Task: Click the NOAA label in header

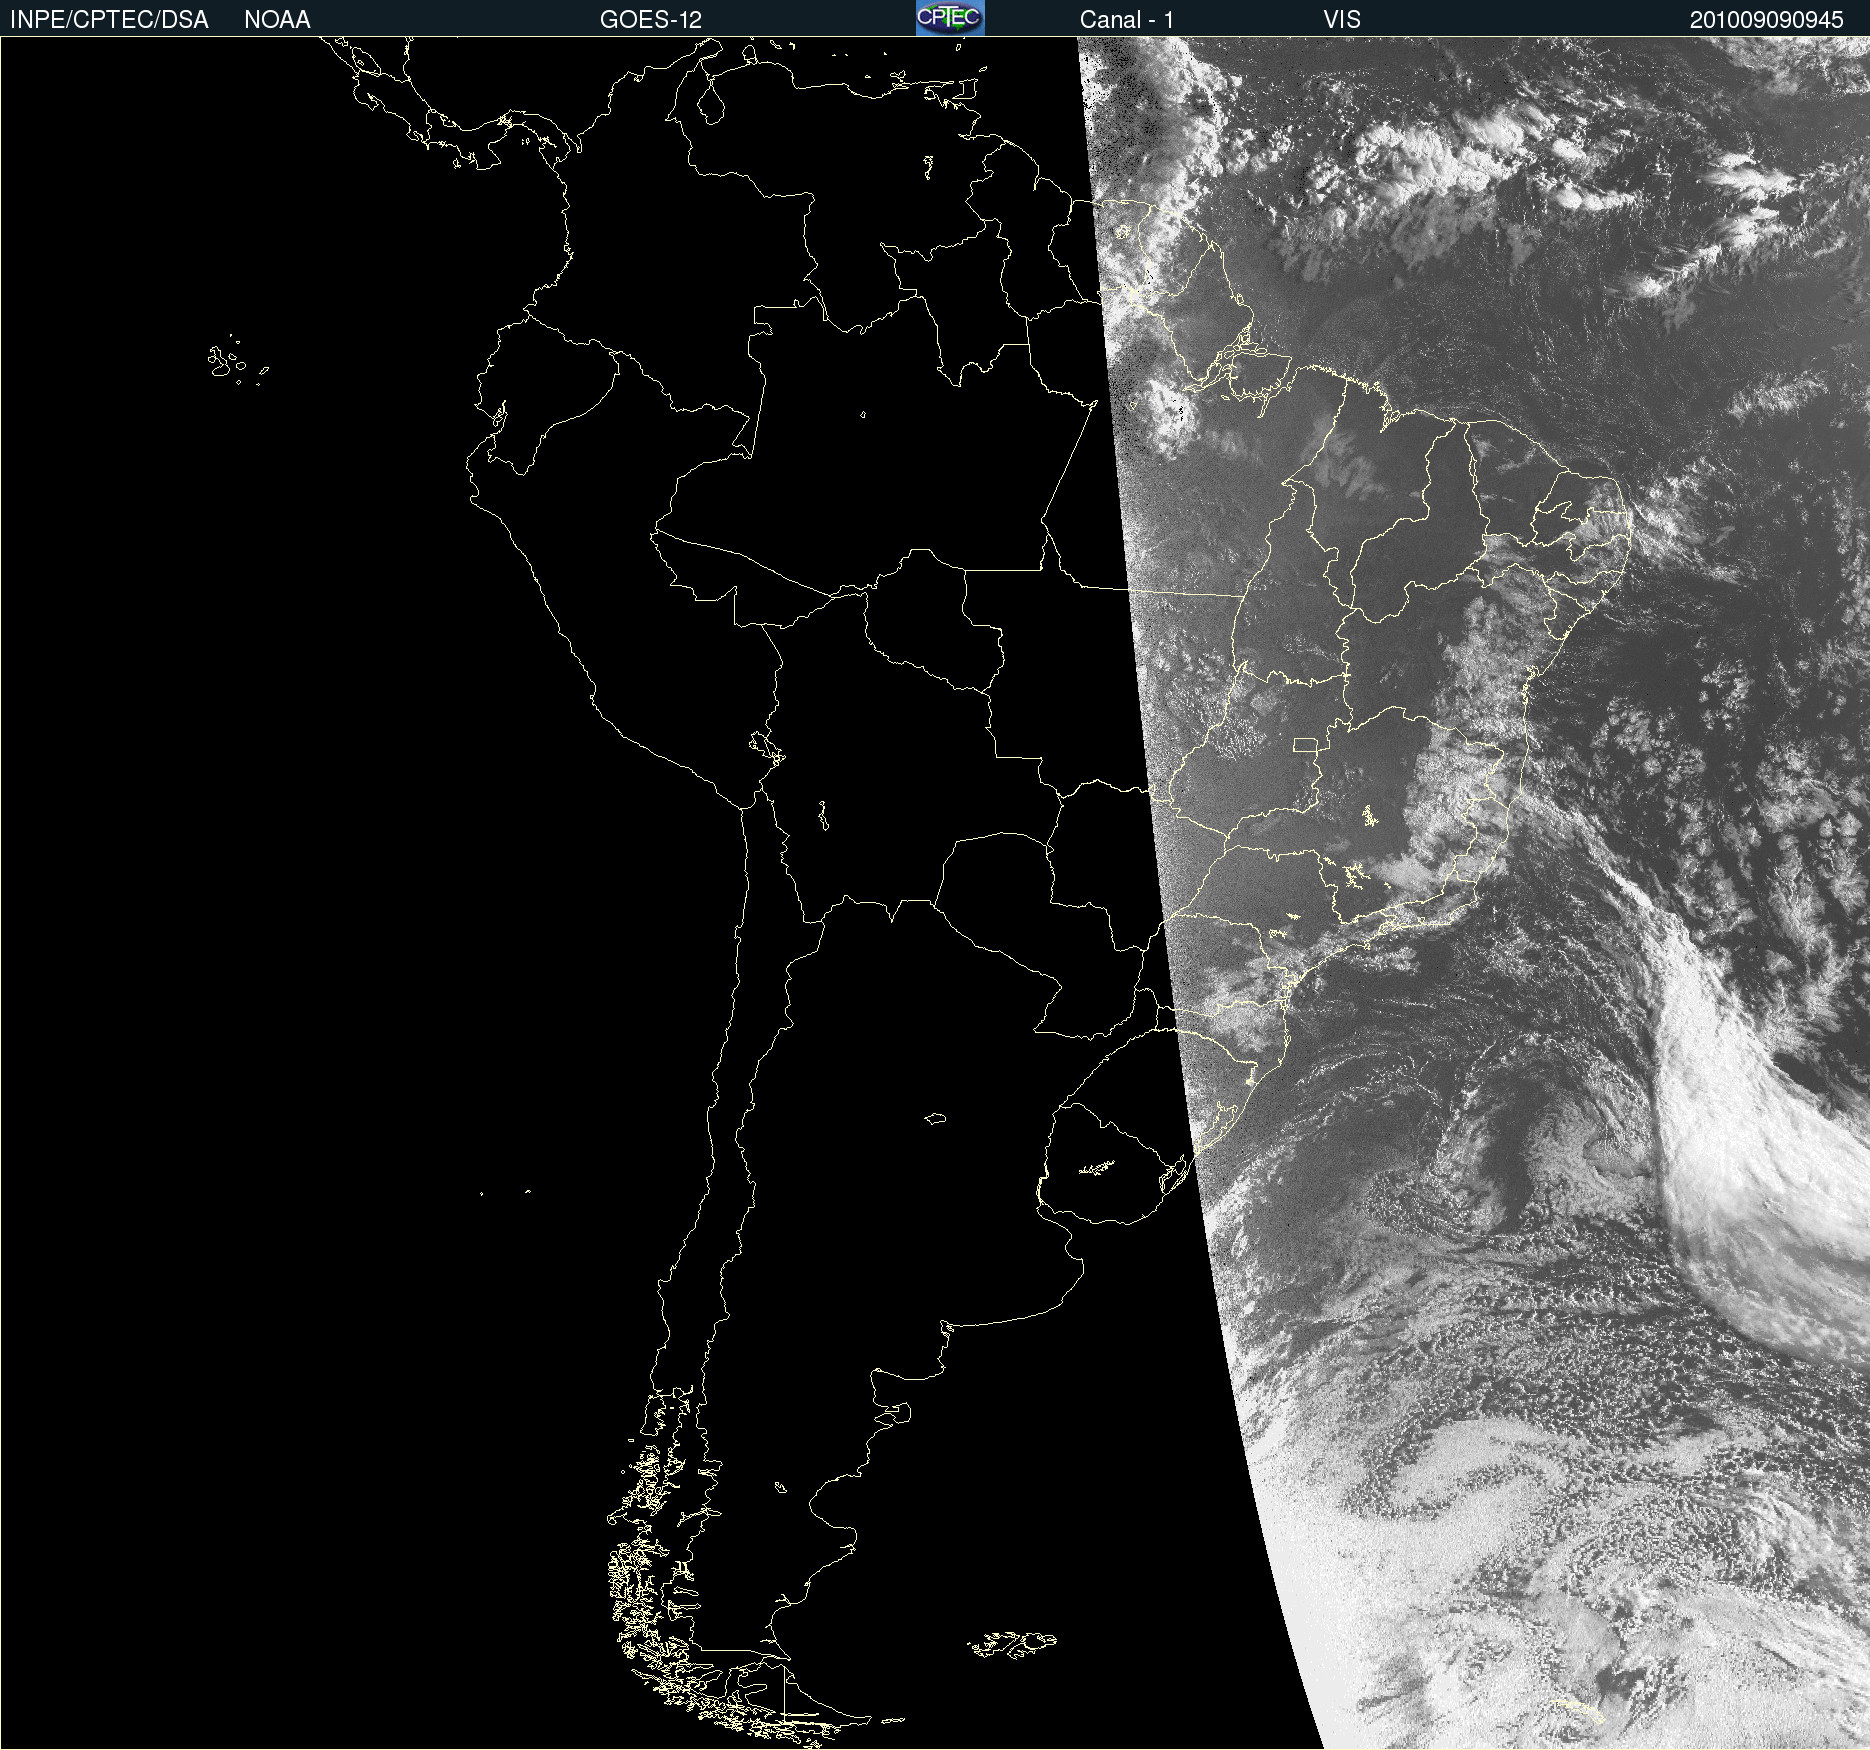Action: coord(277,20)
